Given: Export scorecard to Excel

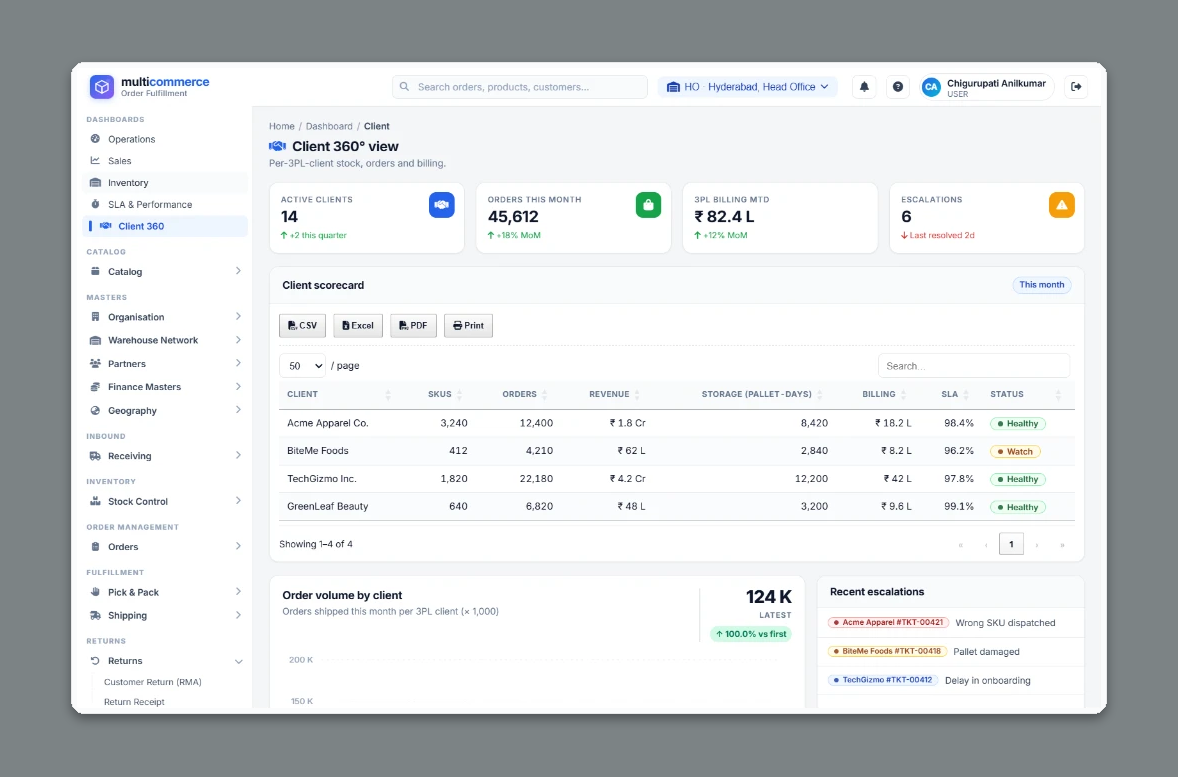Looking at the screenshot, I should [358, 325].
